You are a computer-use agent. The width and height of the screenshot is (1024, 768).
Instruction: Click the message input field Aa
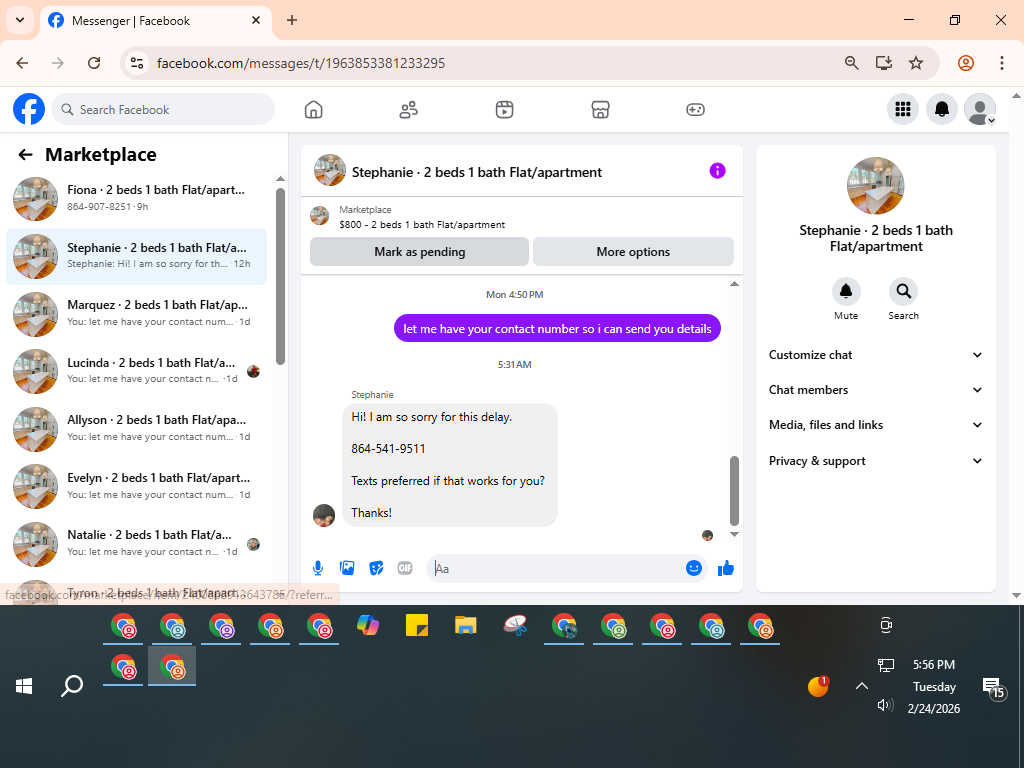556,568
